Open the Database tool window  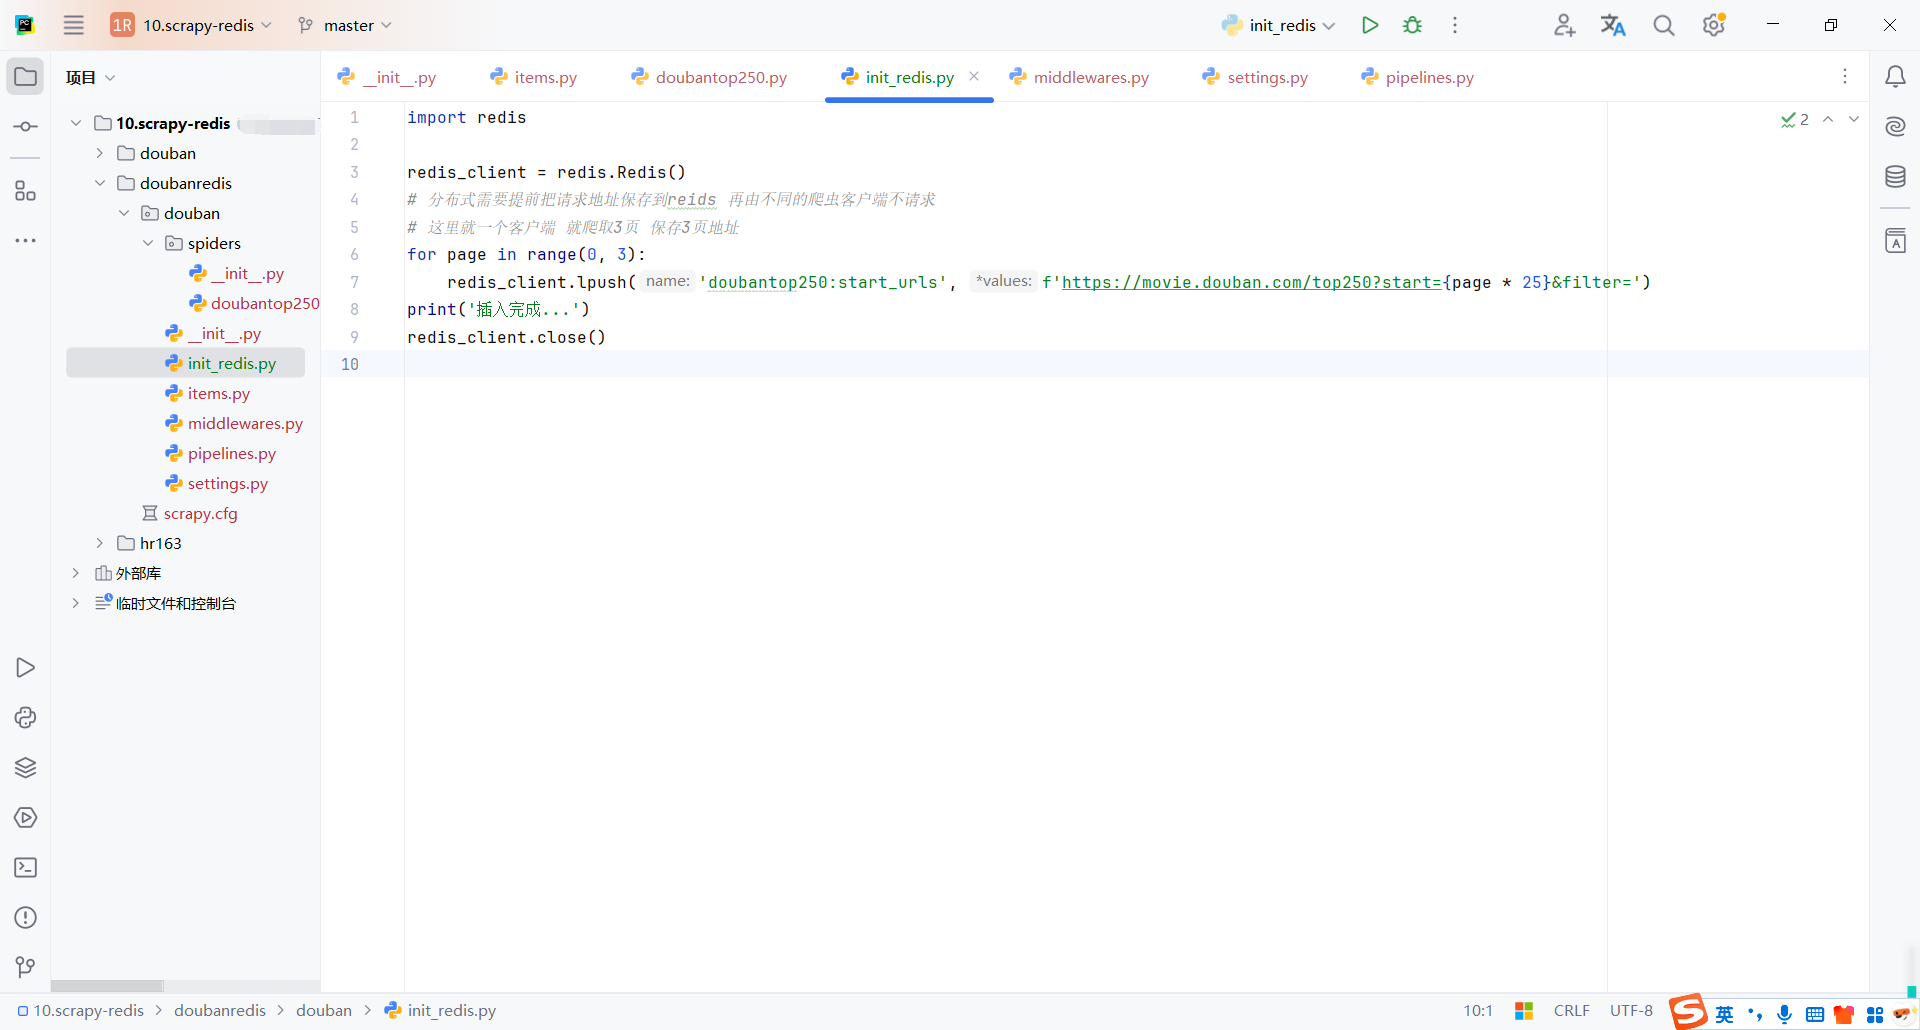point(1895,177)
